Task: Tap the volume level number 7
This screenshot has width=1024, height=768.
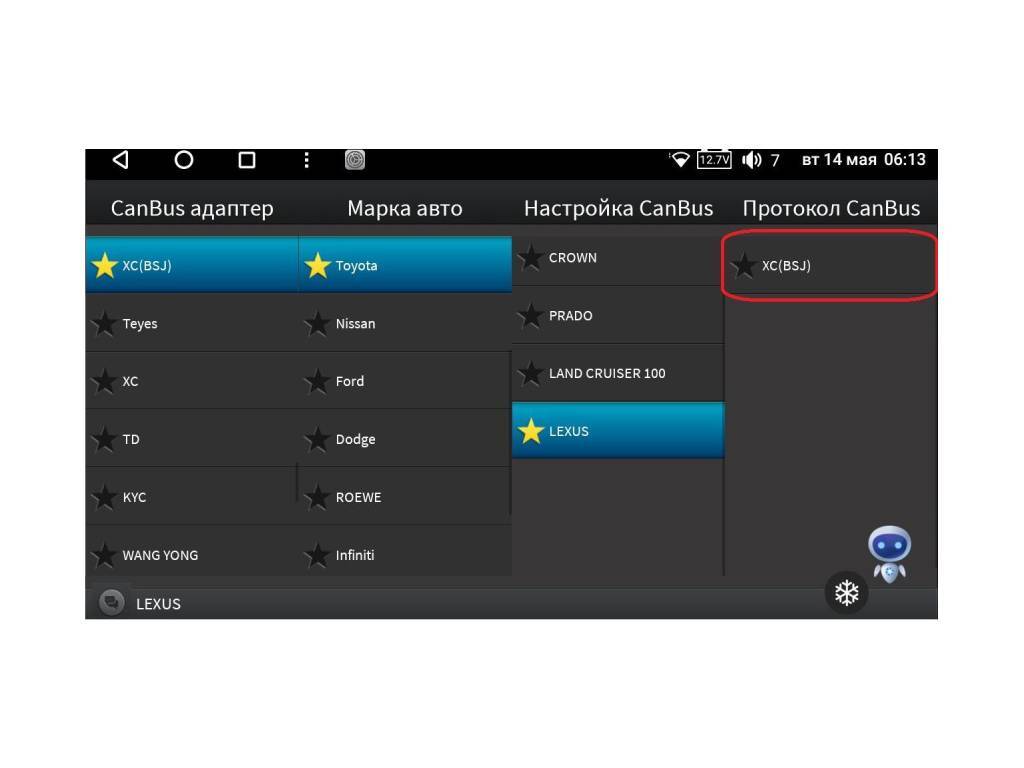Action: click(x=775, y=161)
